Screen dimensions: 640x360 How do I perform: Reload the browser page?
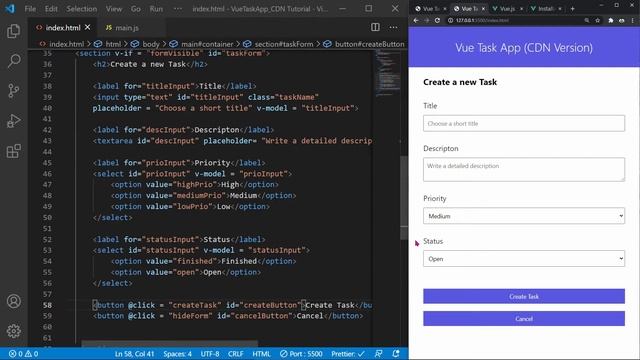click(x=437, y=20)
